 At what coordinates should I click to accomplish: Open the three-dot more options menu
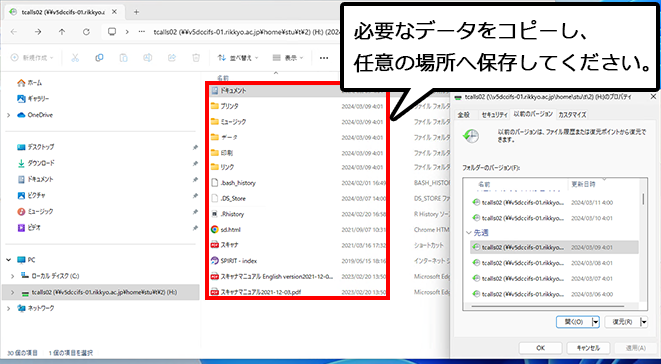(x=324, y=58)
